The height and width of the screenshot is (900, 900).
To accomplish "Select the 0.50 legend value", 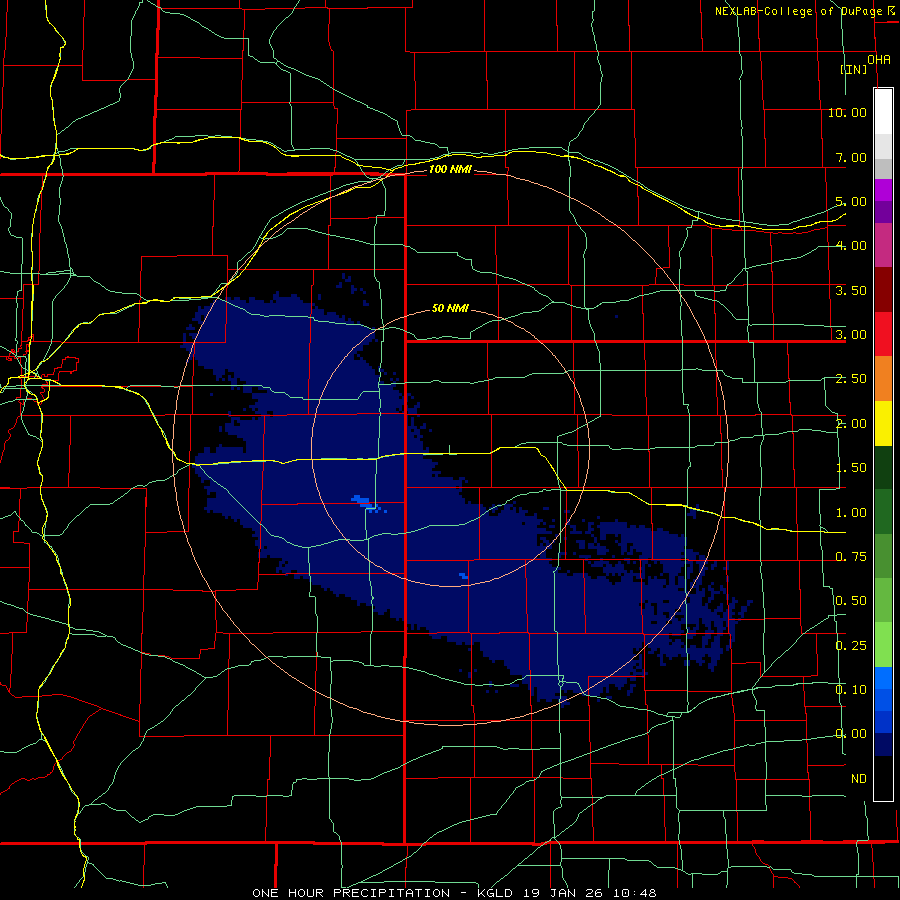I will pos(851,601).
